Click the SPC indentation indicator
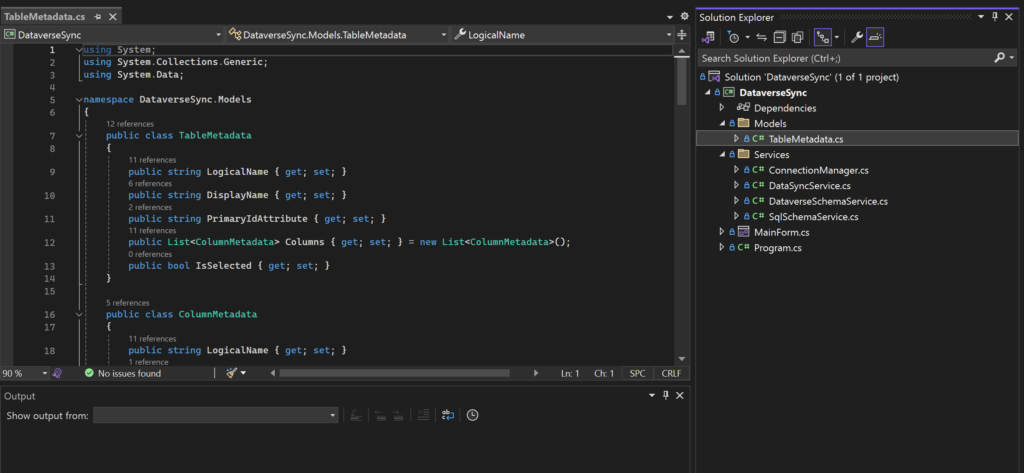 637,373
